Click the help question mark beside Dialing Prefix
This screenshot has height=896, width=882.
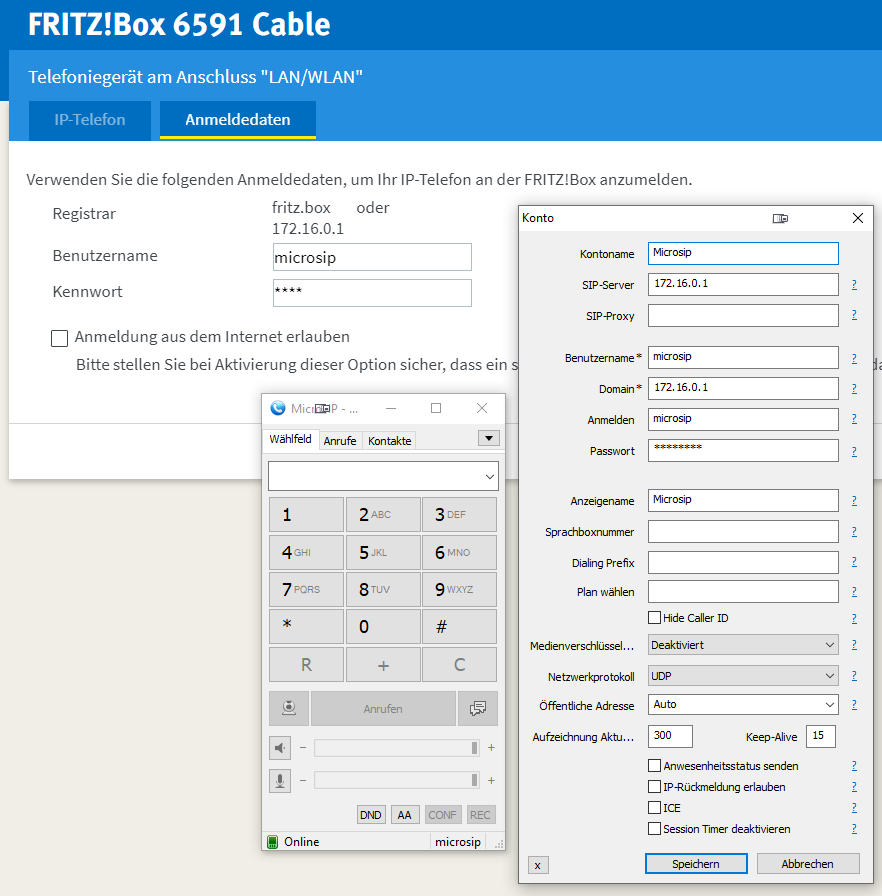(x=854, y=562)
